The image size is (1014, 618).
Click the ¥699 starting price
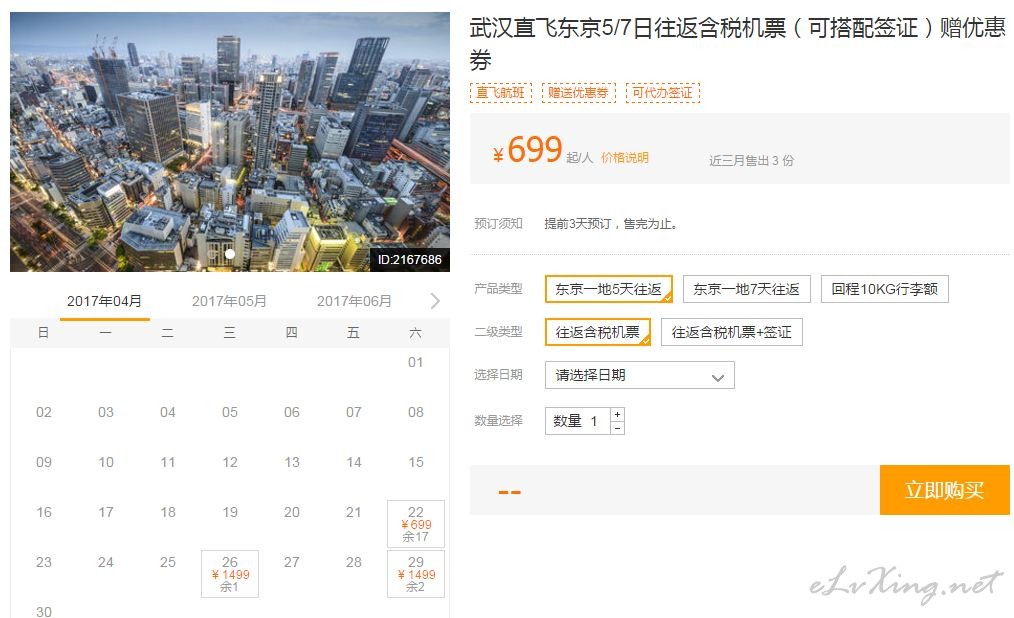coord(528,150)
